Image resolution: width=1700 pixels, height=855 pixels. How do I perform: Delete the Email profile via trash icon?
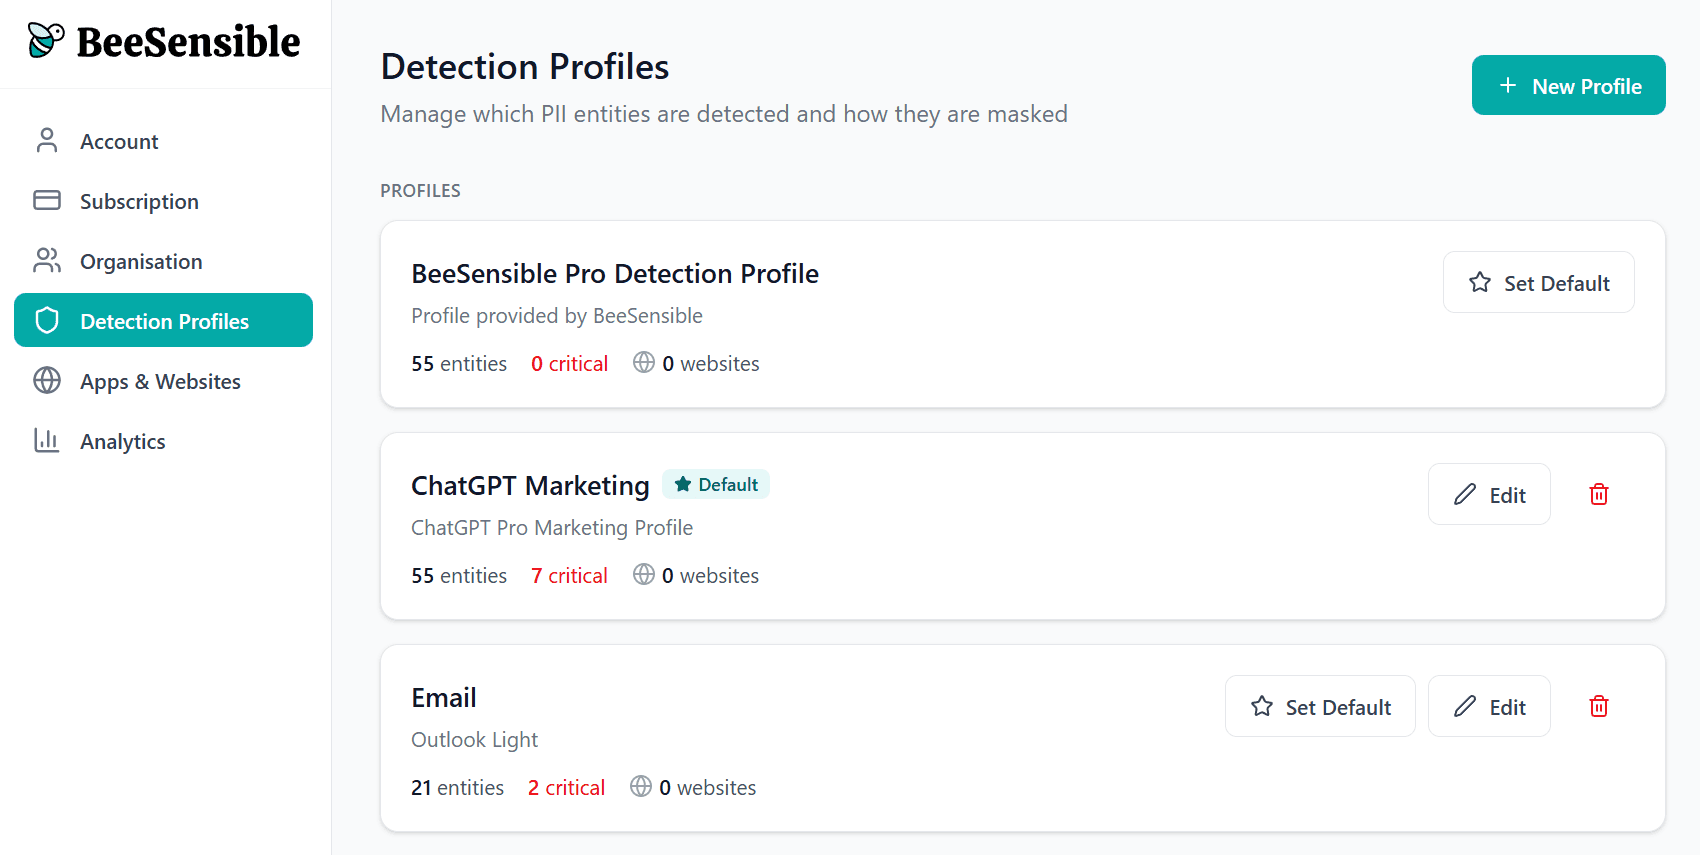[1598, 706]
